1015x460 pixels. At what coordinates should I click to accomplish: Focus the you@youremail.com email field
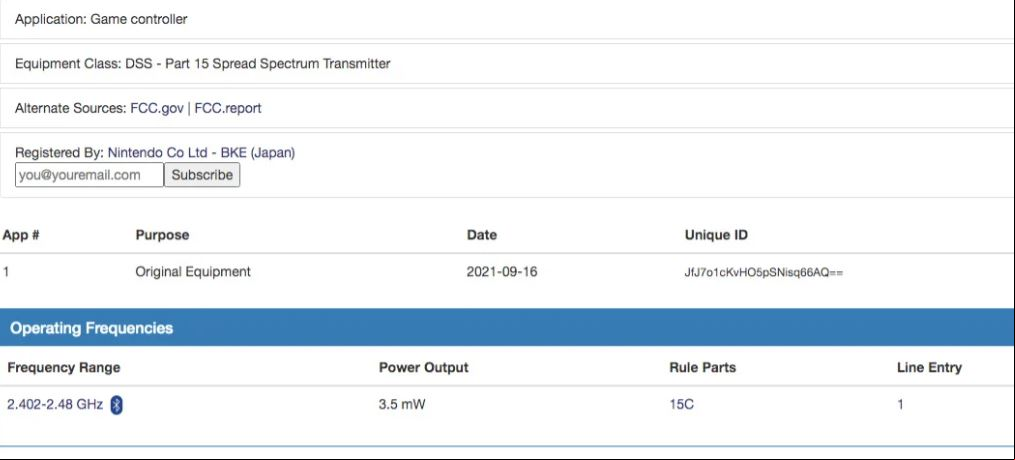(89, 175)
